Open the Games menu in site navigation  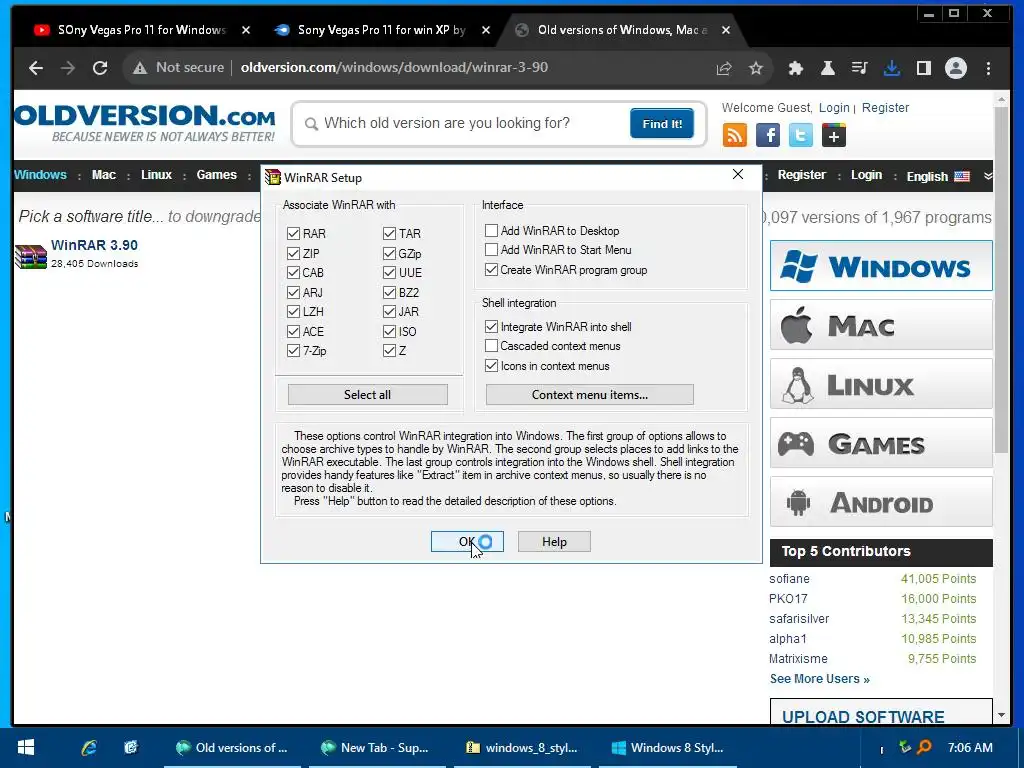click(216, 175)
